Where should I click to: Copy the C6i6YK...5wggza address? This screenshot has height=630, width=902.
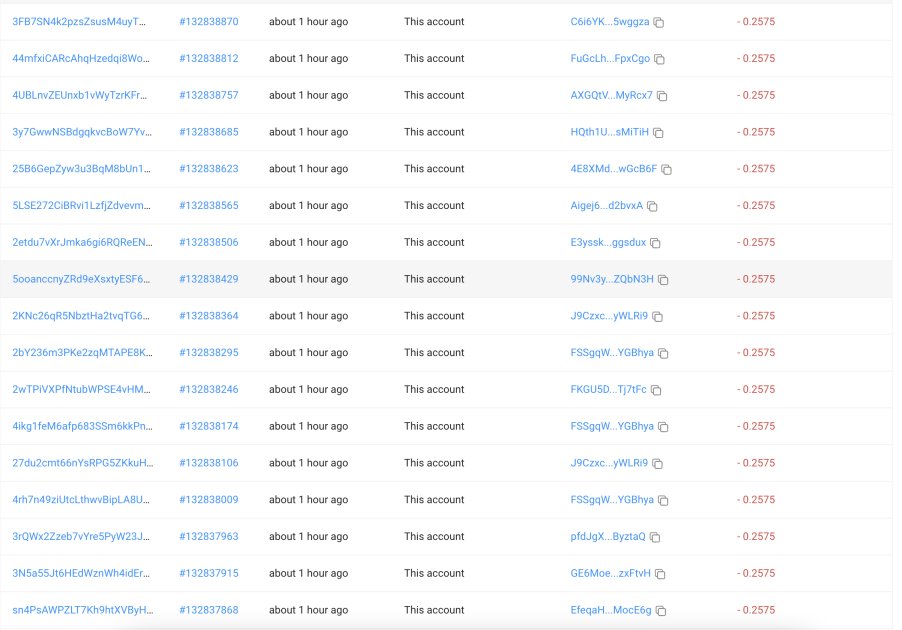[659, 22]
